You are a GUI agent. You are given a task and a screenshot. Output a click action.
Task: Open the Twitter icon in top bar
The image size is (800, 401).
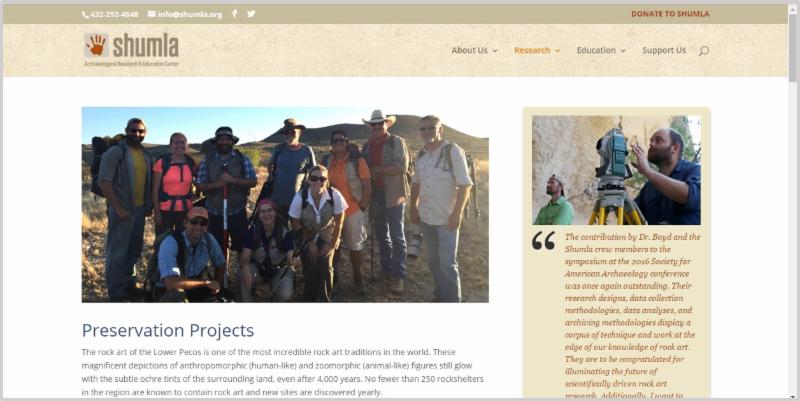[251, 14]
